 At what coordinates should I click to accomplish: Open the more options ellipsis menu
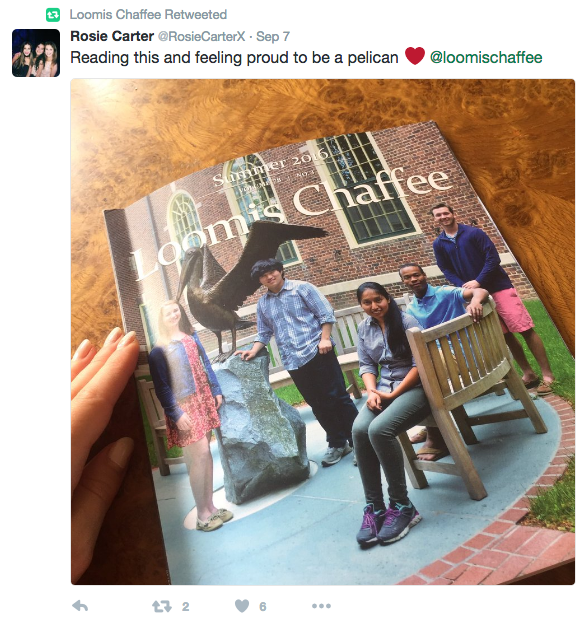click(x=321, y=606)
